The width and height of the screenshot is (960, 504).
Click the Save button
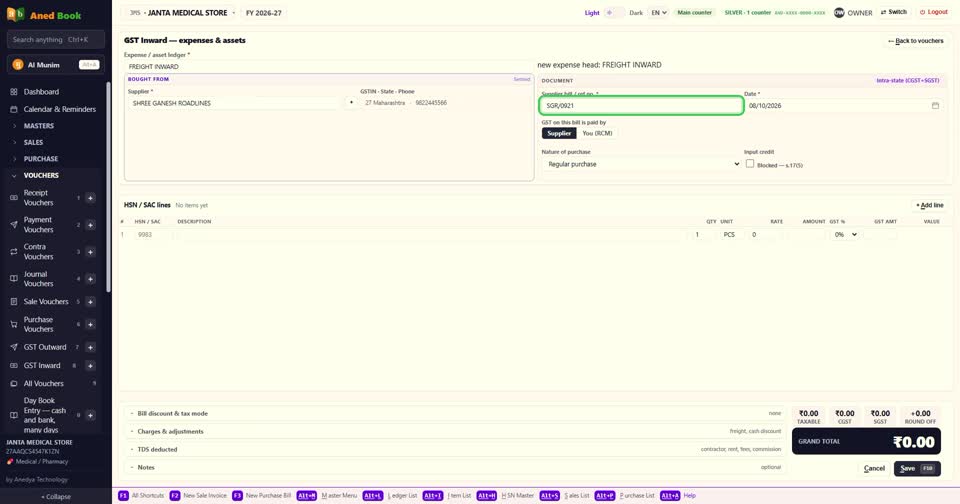pos(917,468)
